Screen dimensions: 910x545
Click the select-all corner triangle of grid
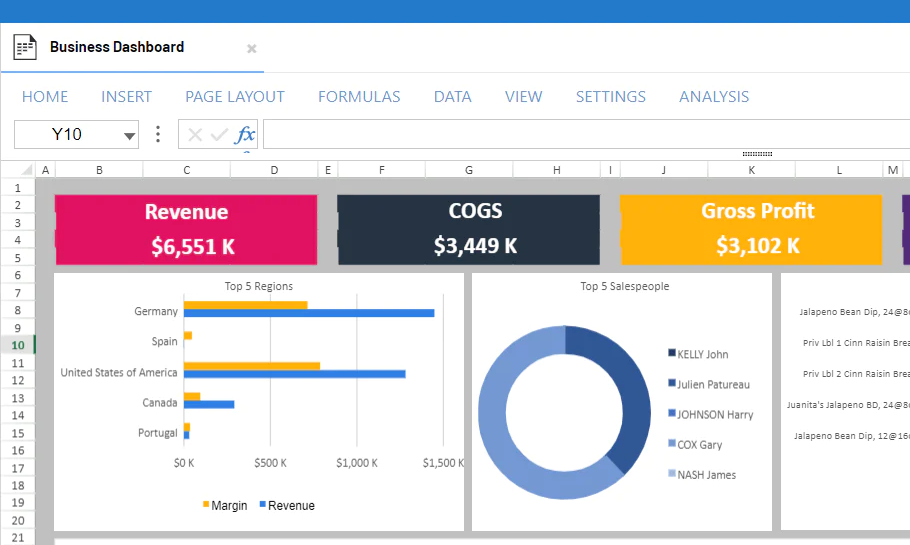point(18,170)
